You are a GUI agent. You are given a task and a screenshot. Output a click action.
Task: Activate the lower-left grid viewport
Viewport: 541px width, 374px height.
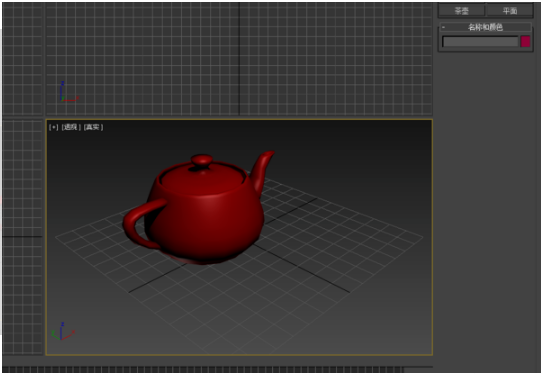22,237
